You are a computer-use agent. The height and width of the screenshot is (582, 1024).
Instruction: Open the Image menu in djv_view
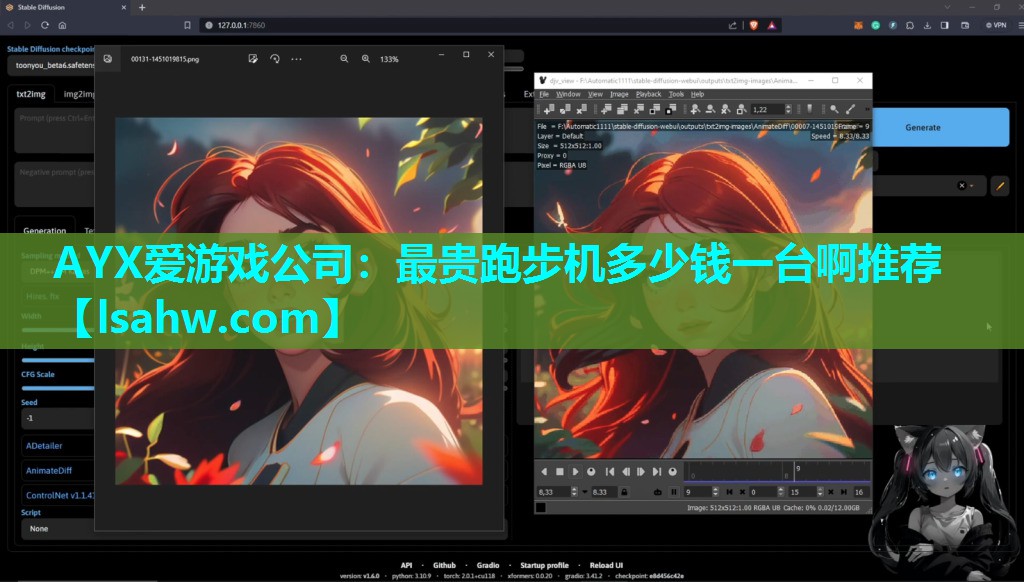[x=619, y=94]
